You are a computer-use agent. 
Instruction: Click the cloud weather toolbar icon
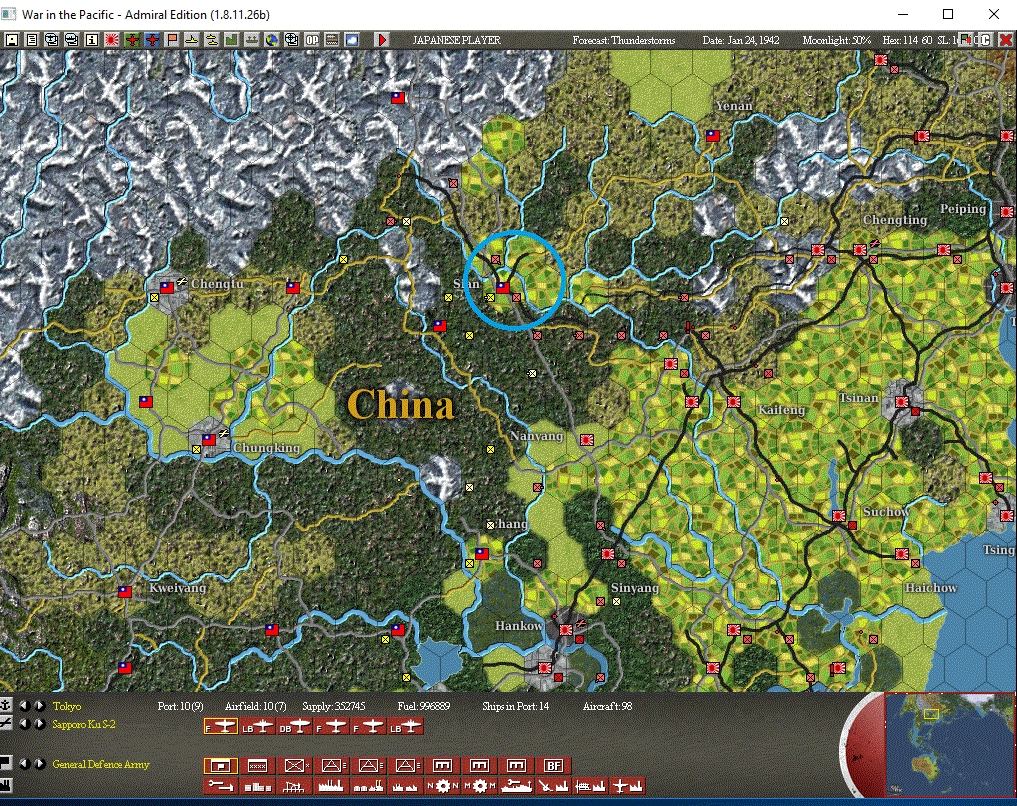pos(352,40)
